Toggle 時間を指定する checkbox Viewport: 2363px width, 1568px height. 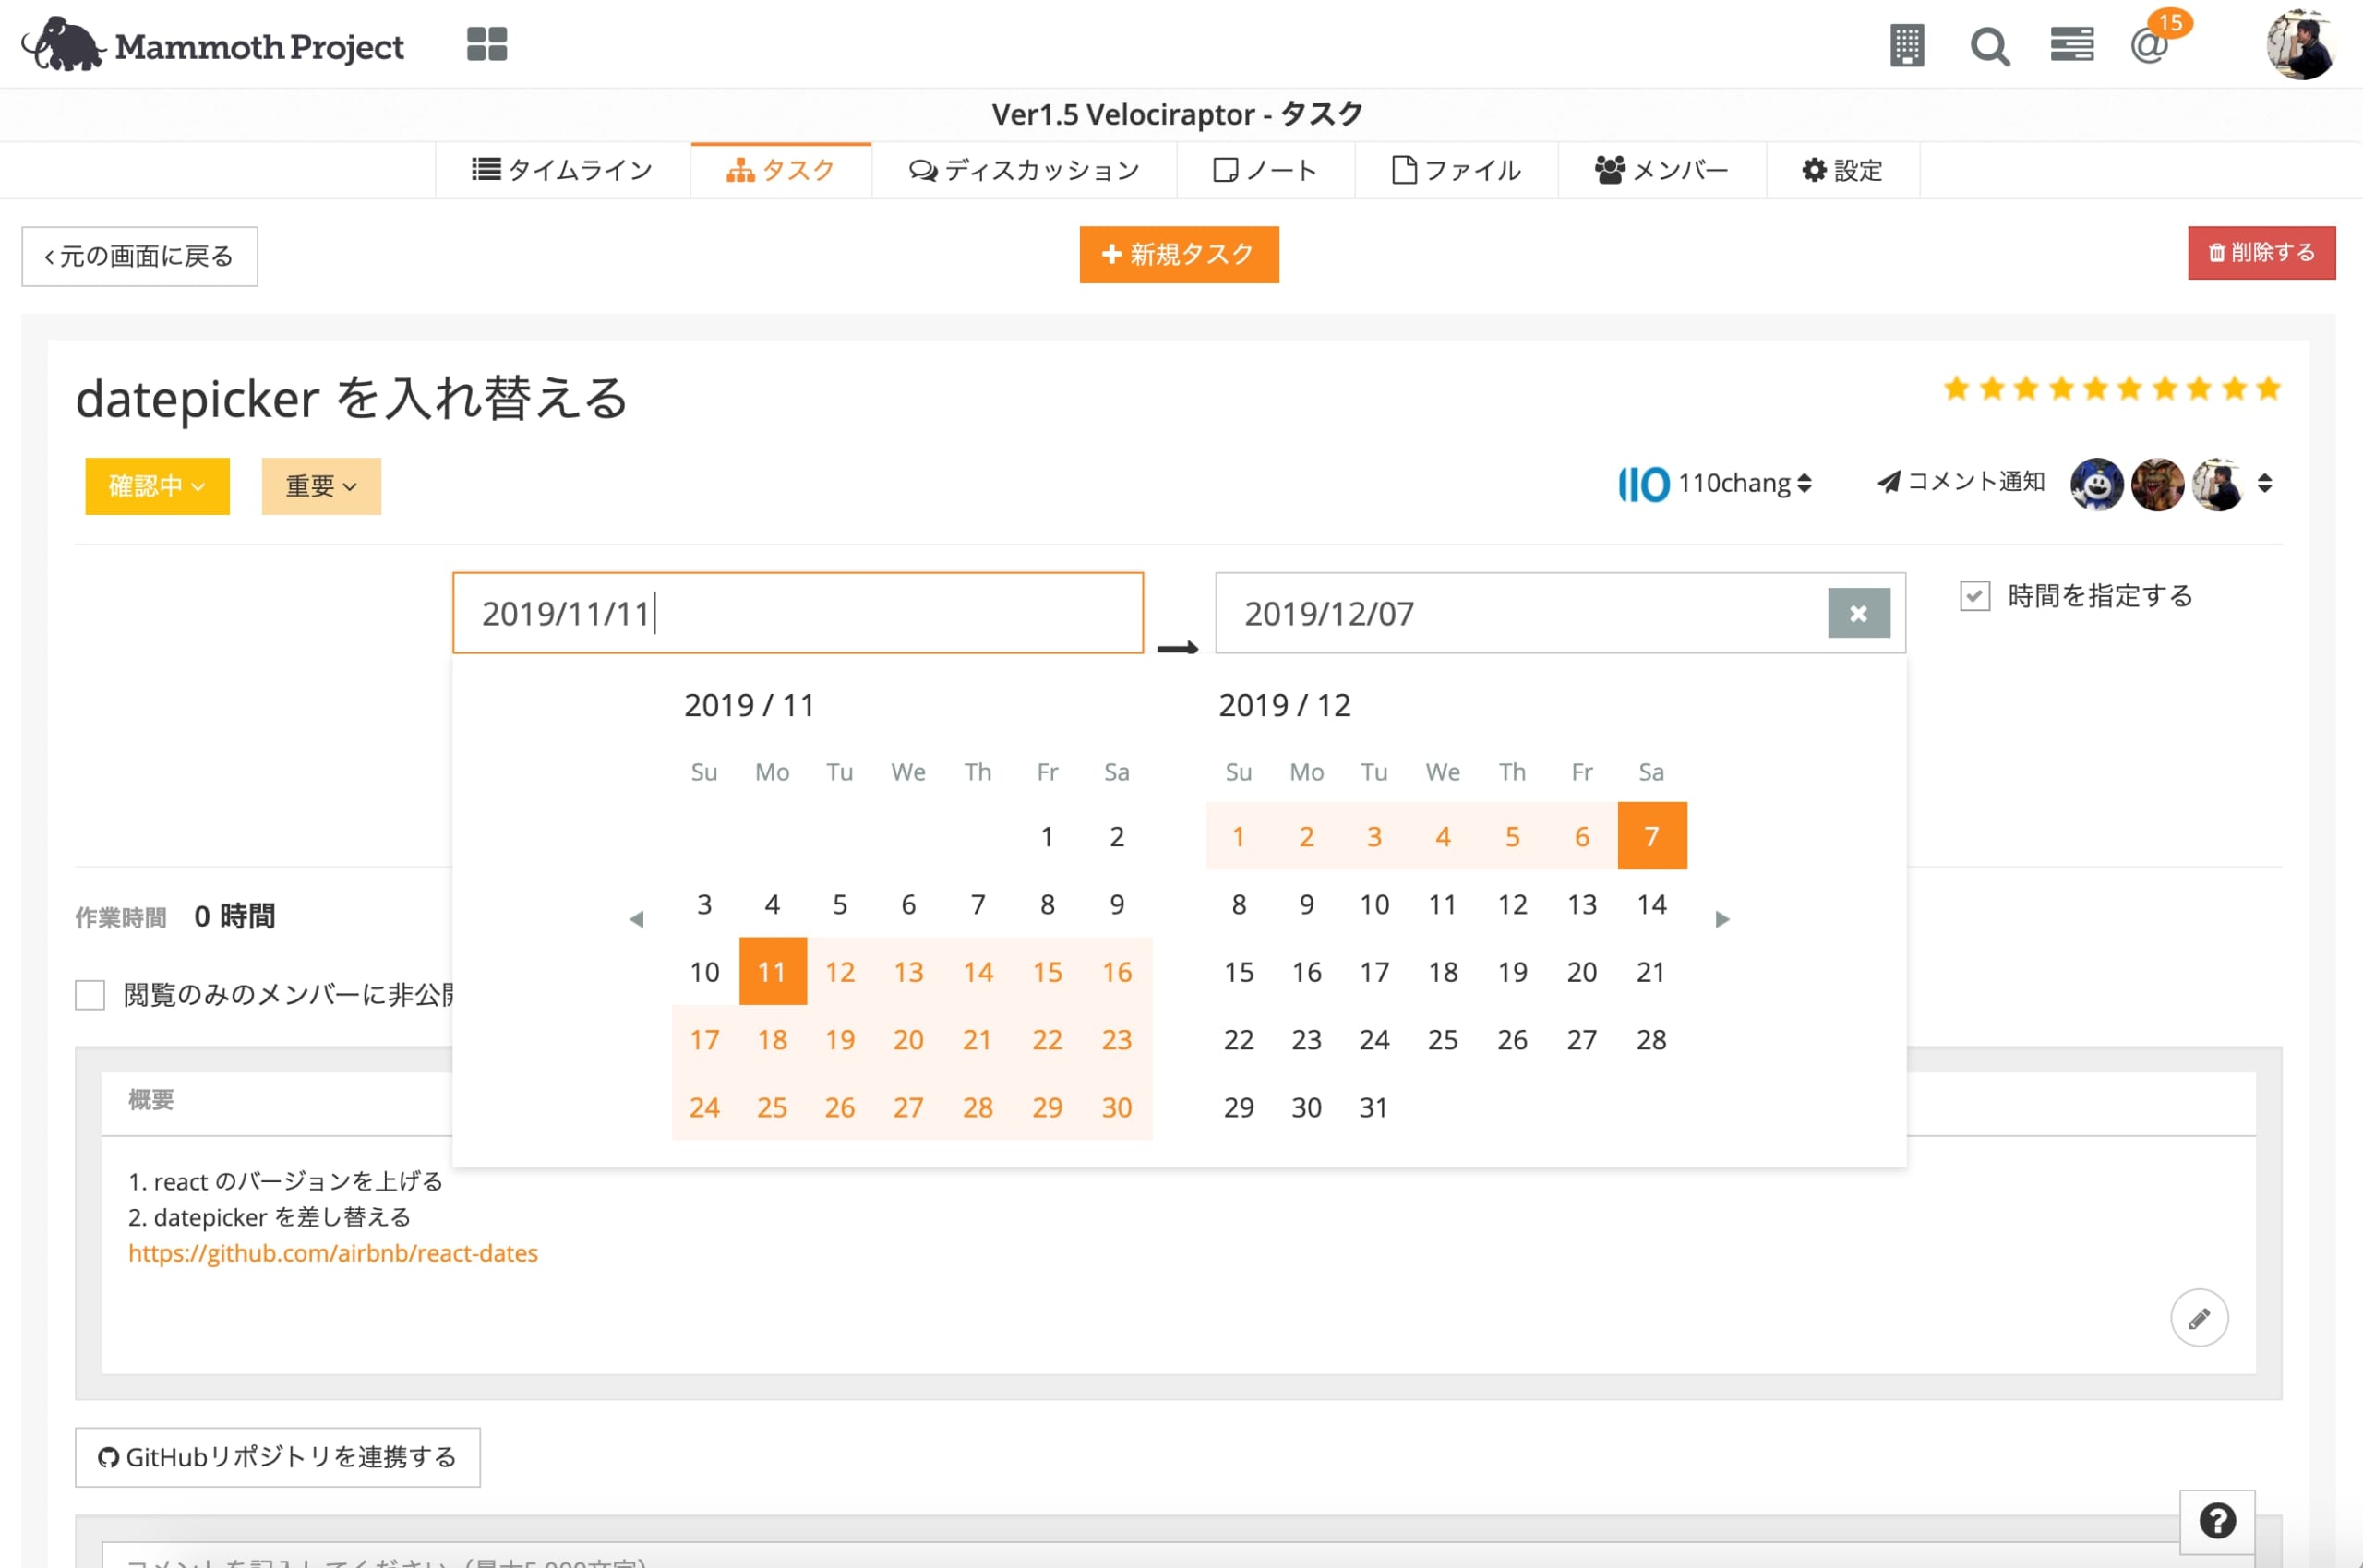point(1974,596)
